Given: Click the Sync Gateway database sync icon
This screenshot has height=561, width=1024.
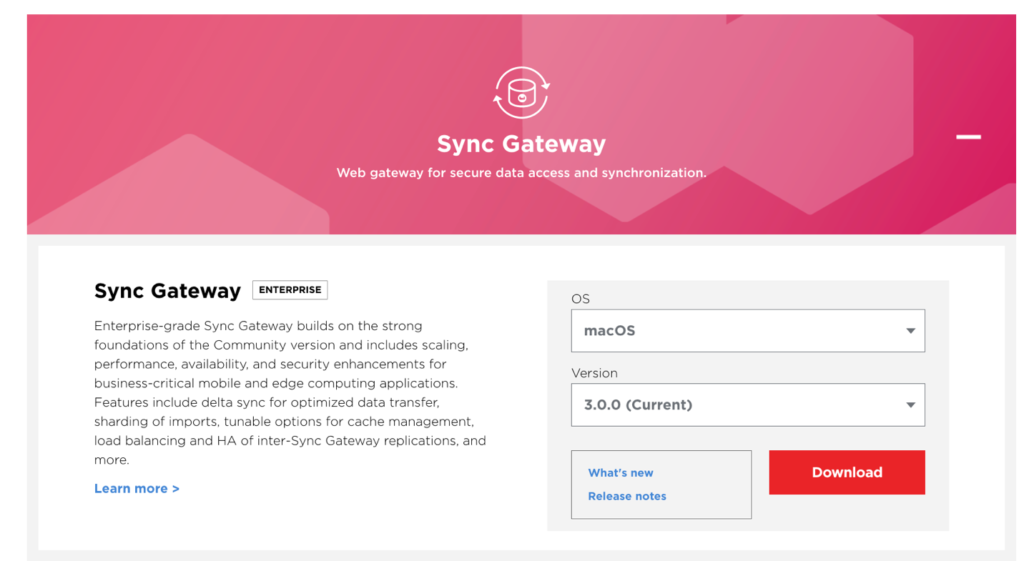Looking at the screenshot, I should pyautogui.click(x=521, y=93).
